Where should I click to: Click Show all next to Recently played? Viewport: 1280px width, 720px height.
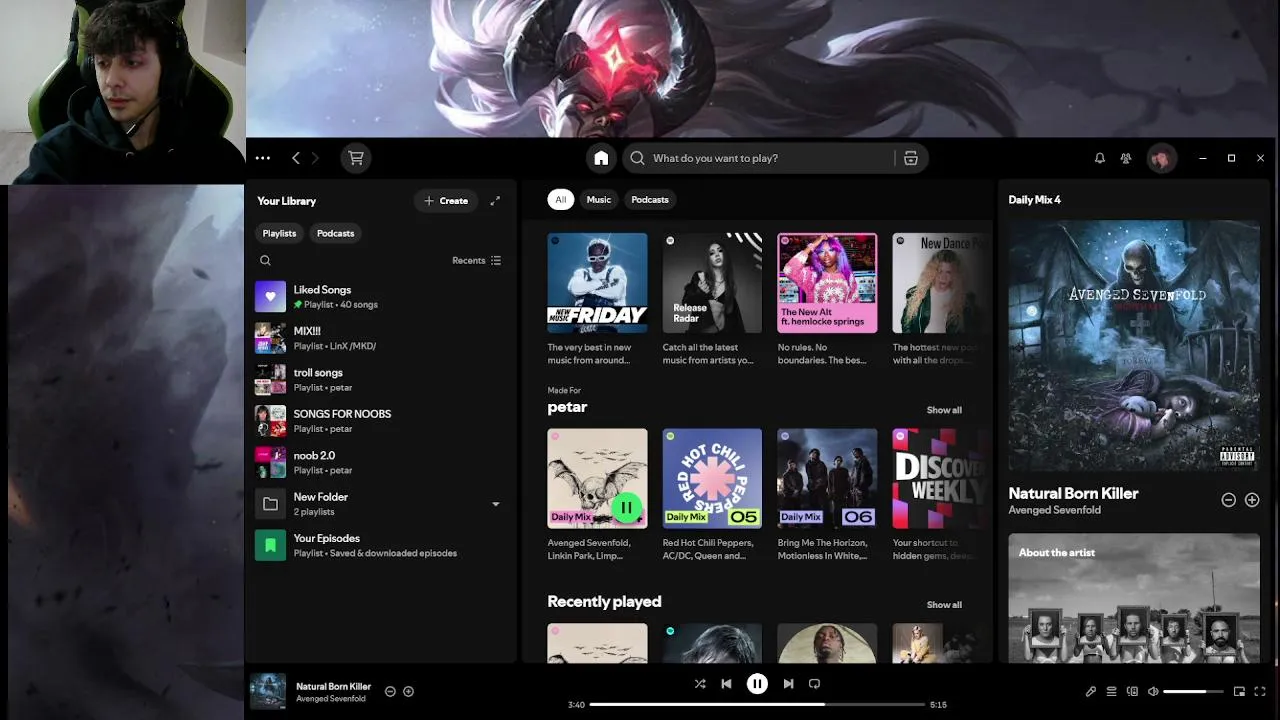944,605
